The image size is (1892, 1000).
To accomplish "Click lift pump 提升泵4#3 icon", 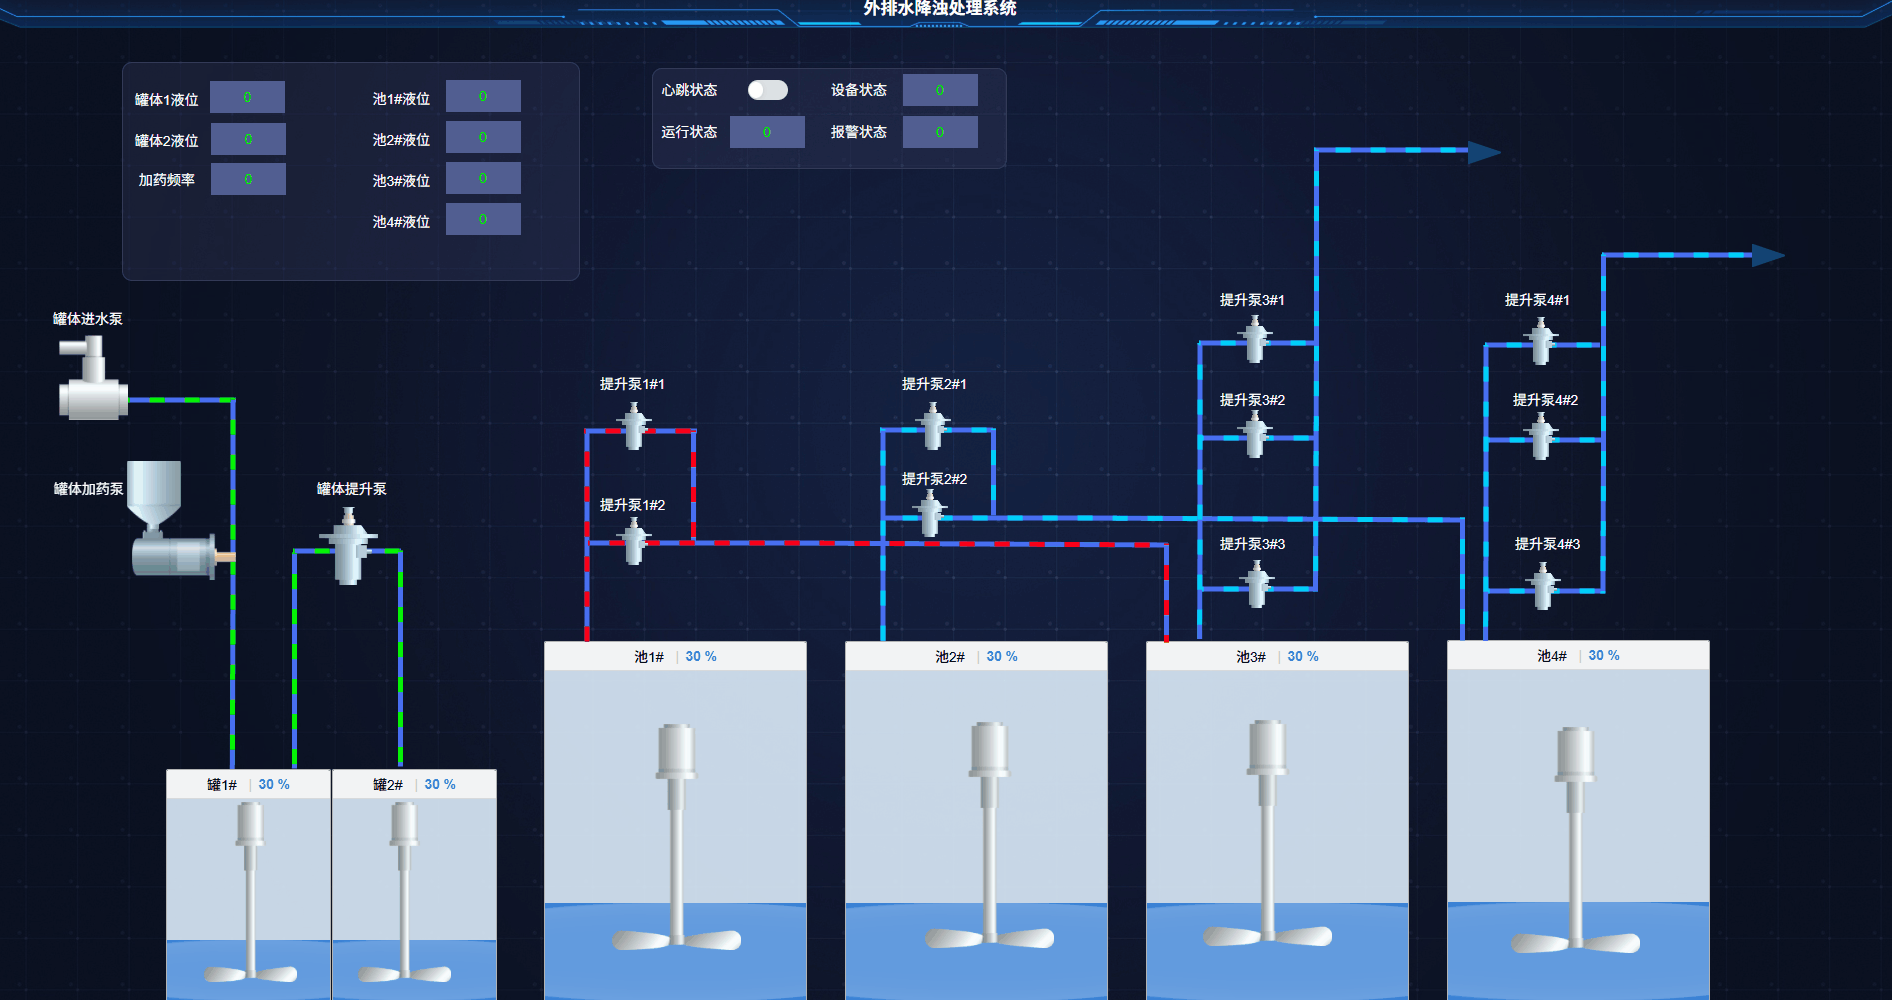I will tap(1542, 587).
